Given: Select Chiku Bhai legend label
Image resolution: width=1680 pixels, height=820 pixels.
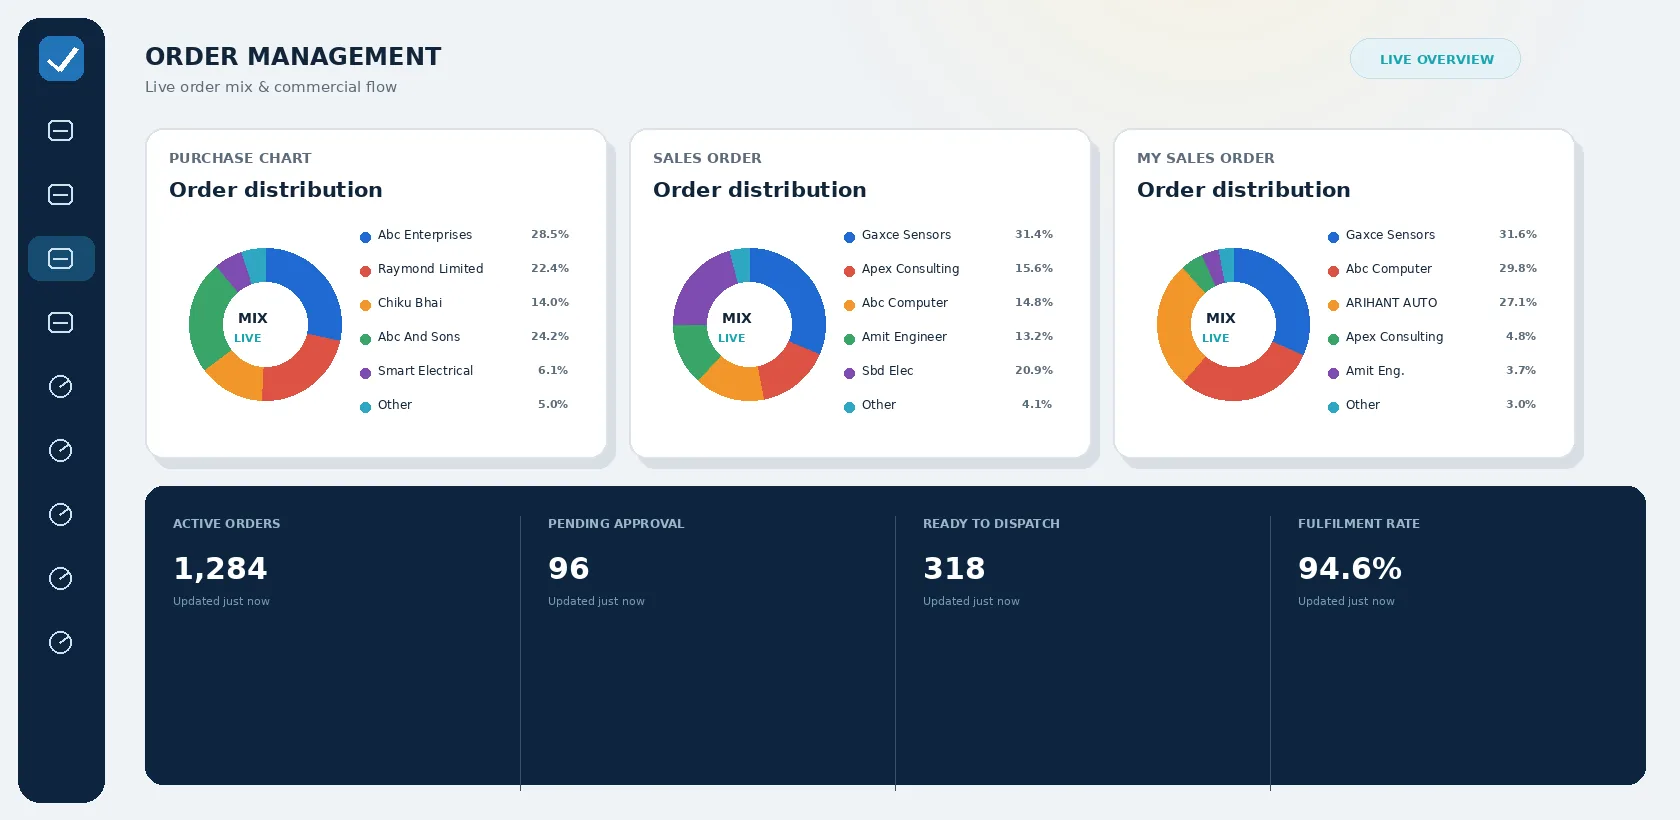Looking at the screenshot, I should click(410, 303).
